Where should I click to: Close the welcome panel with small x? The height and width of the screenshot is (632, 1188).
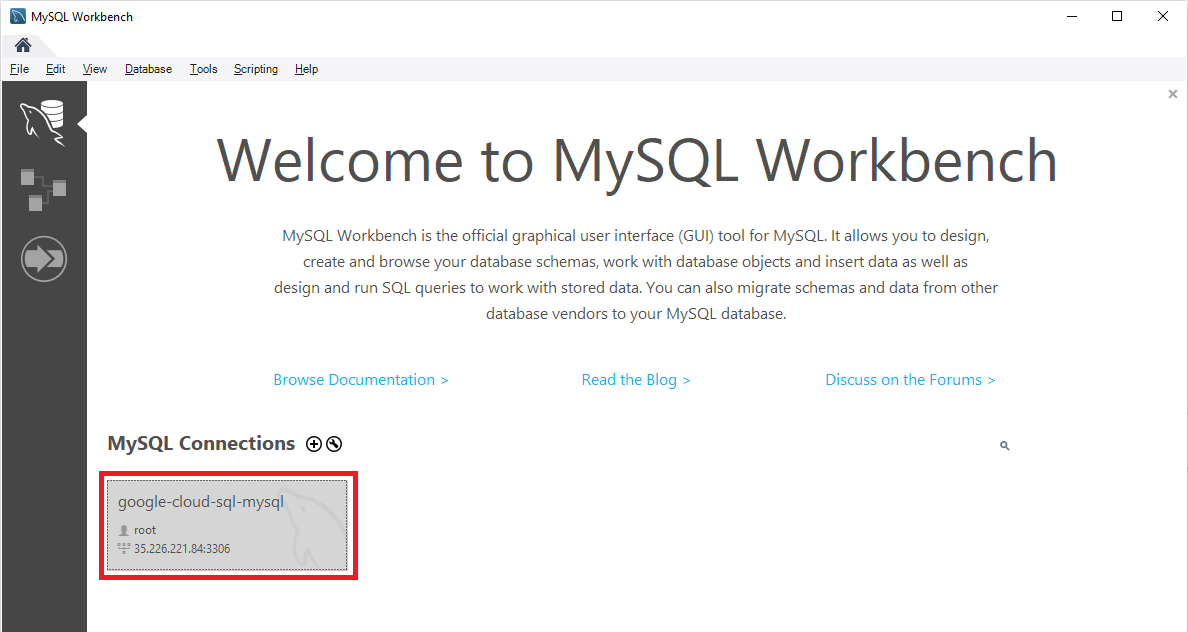pyautogui.click(x=1173, y=94)
